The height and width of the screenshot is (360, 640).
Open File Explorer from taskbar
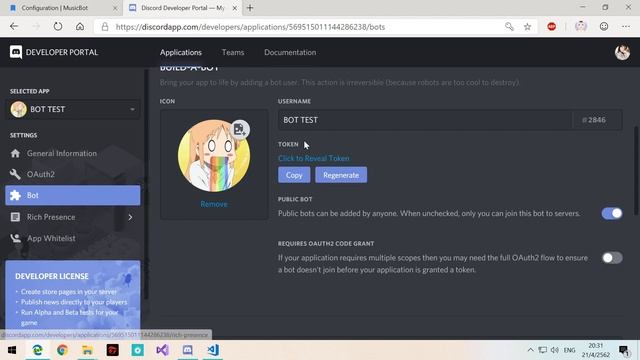[87, 350]
